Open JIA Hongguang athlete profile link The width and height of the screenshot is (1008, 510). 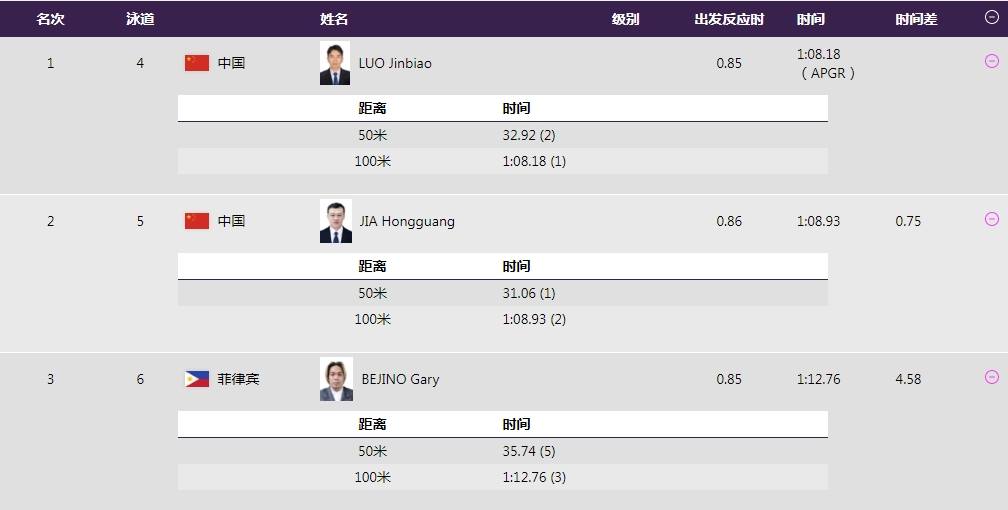406,221
